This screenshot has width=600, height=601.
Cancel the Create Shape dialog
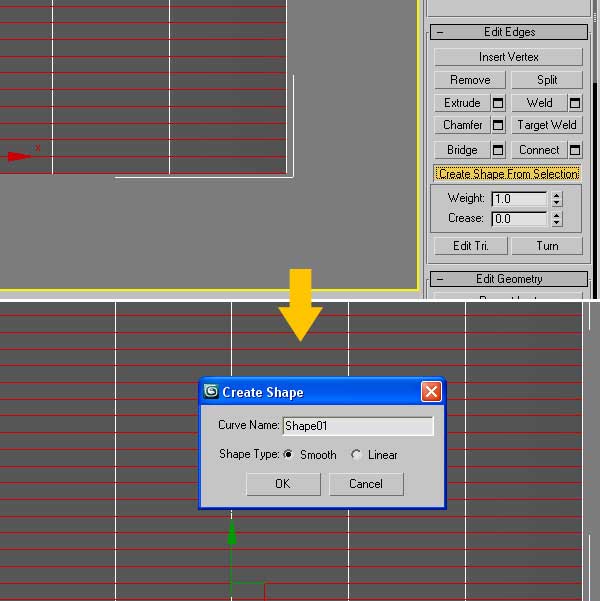click(x=366, y=484)
